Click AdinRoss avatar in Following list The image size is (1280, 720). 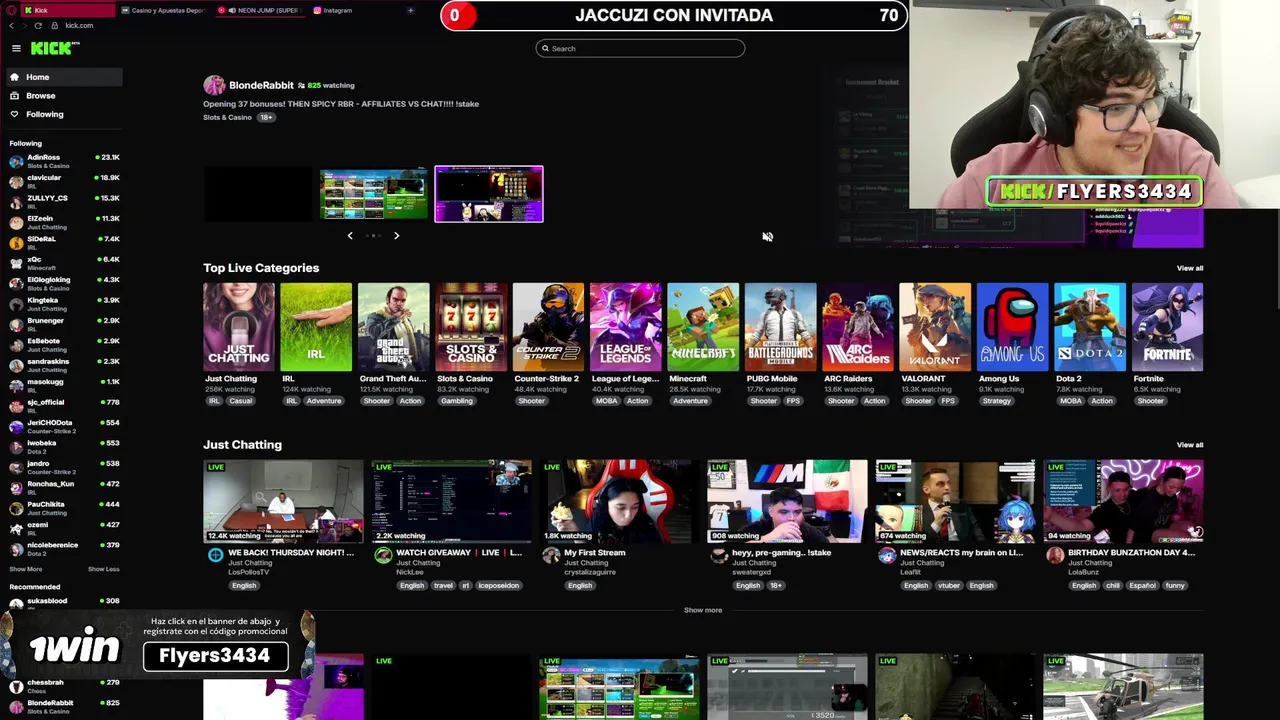coord(16,161)
